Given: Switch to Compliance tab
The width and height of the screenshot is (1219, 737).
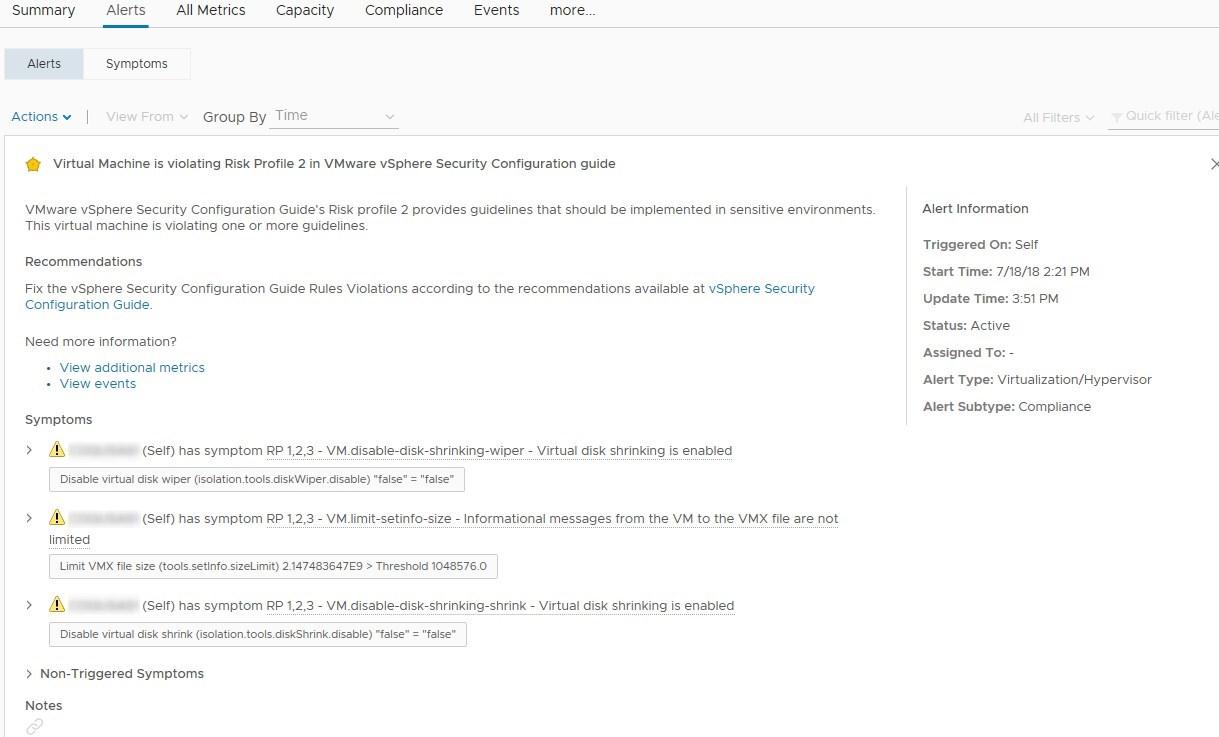Looking at the screenshot, I should (404, 10).
